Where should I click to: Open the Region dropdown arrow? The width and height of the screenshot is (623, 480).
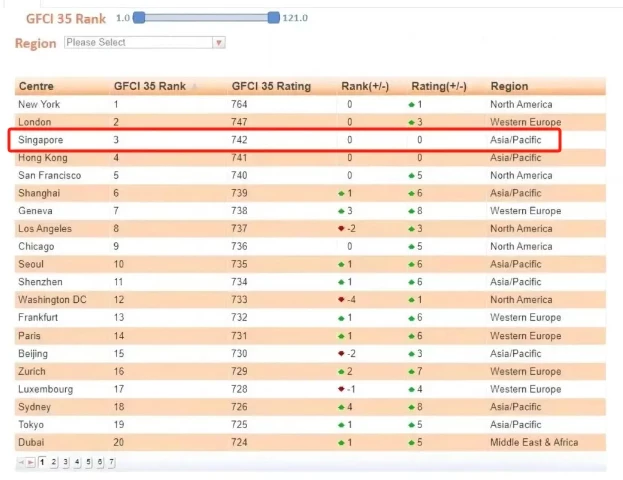[x=219, y=43]
